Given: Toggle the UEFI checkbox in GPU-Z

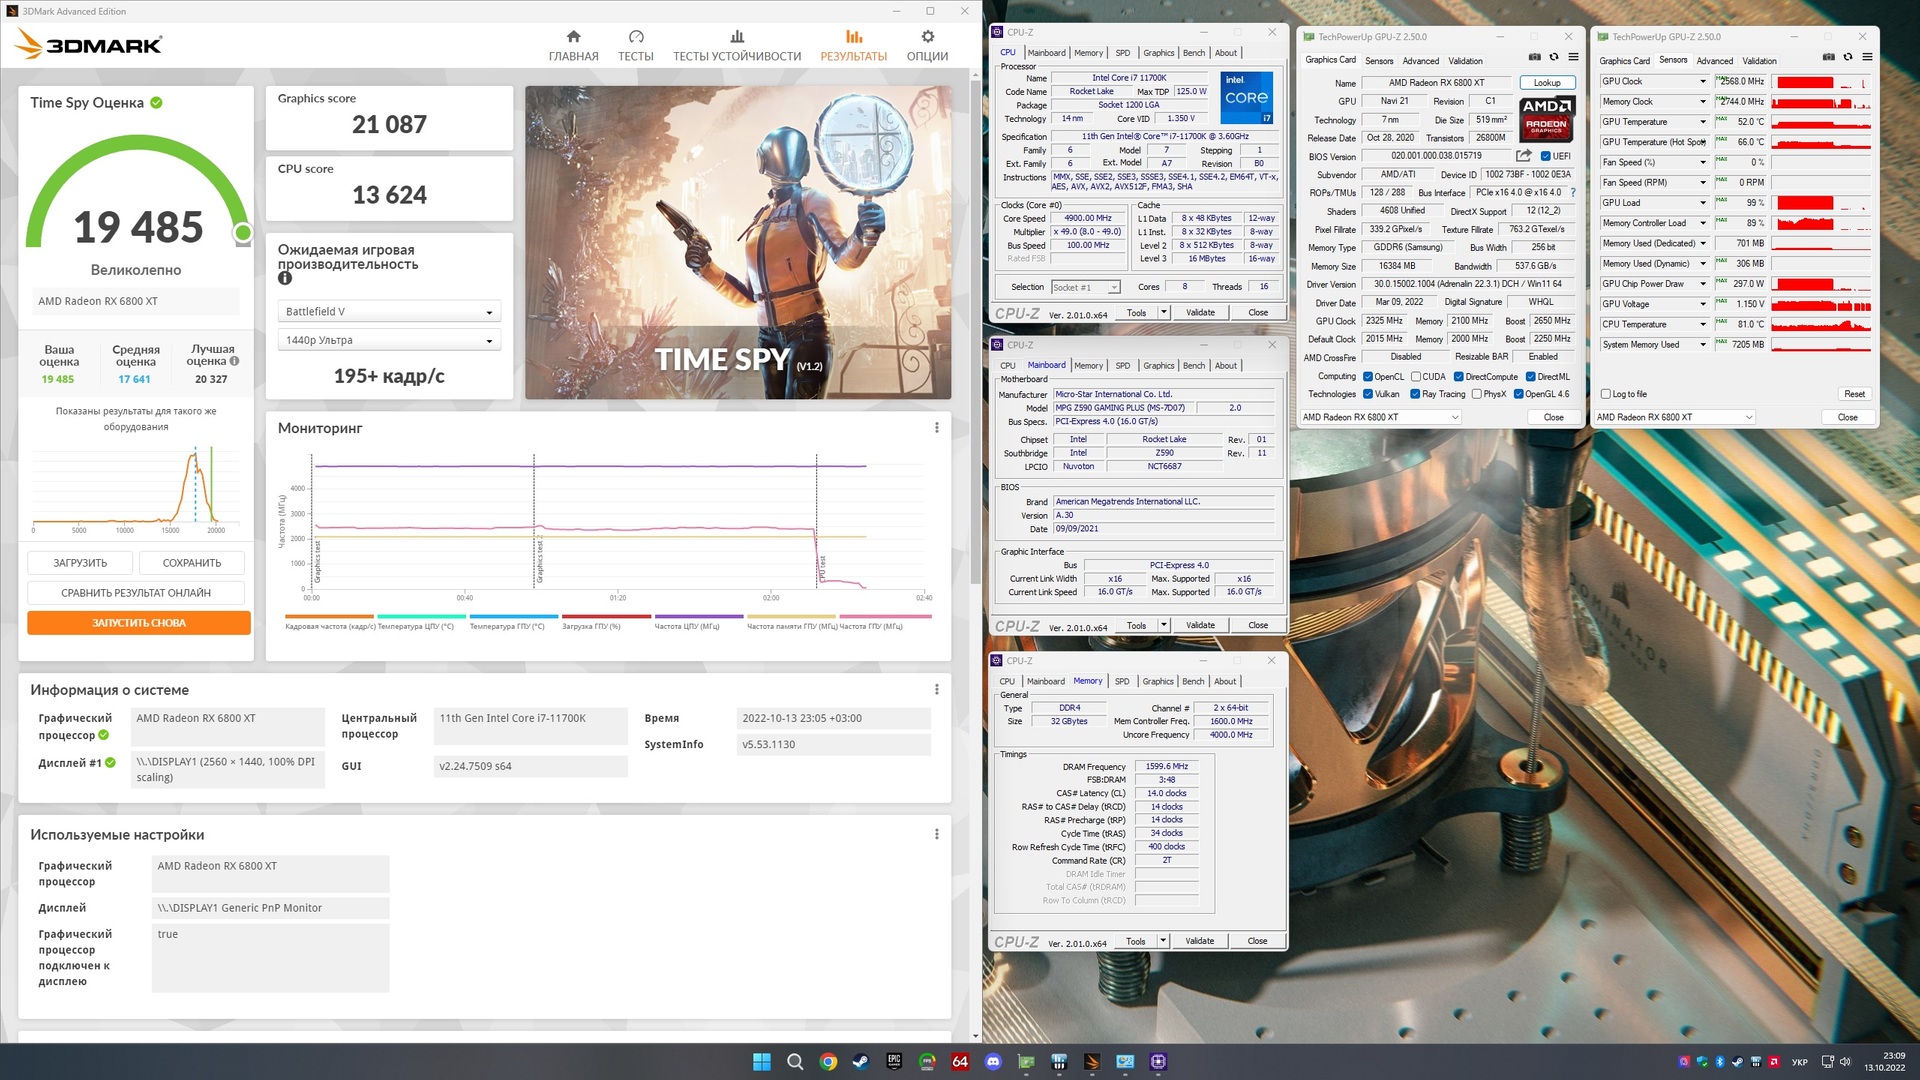Looking at the screenshot, I should 1546,157.
